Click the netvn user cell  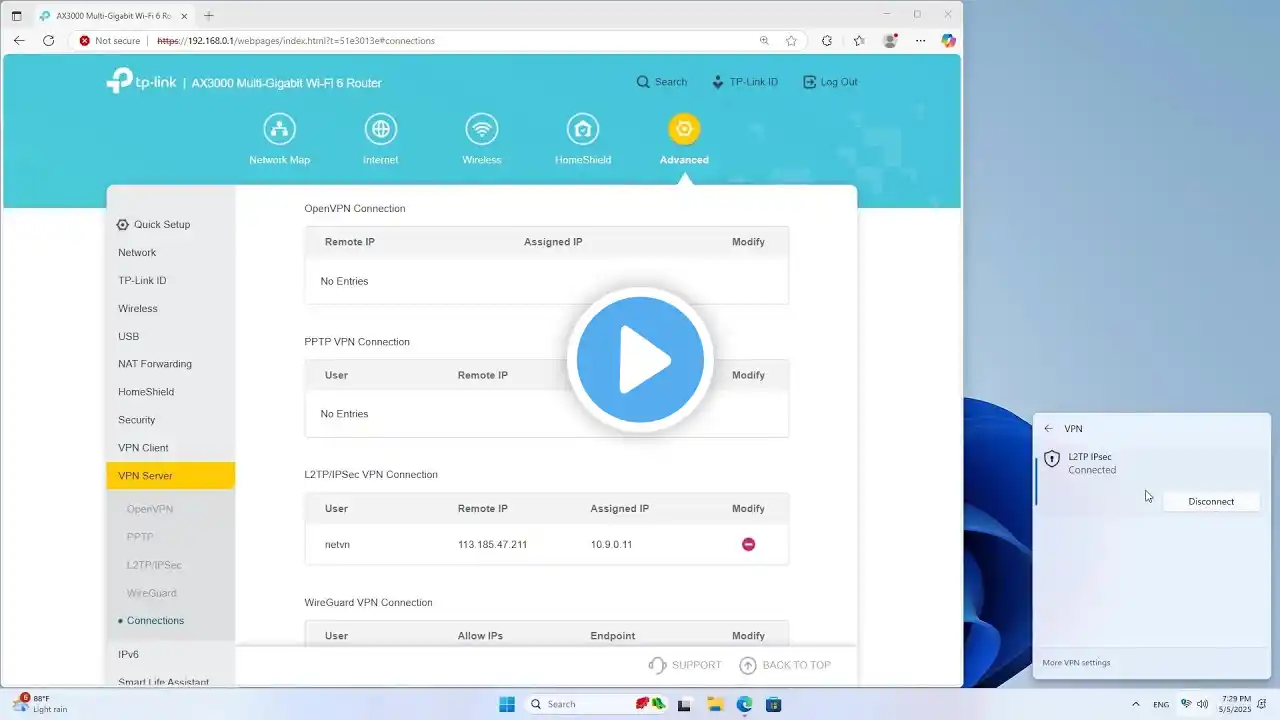tap(337, 545)
